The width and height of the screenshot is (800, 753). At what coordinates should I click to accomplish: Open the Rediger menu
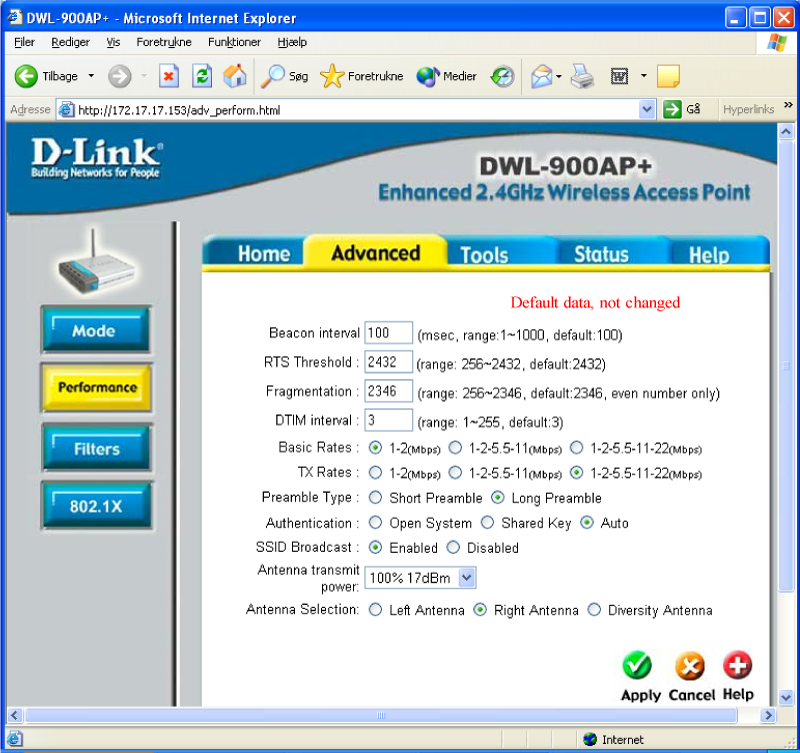pyautogui.click(x=70, y=42)
